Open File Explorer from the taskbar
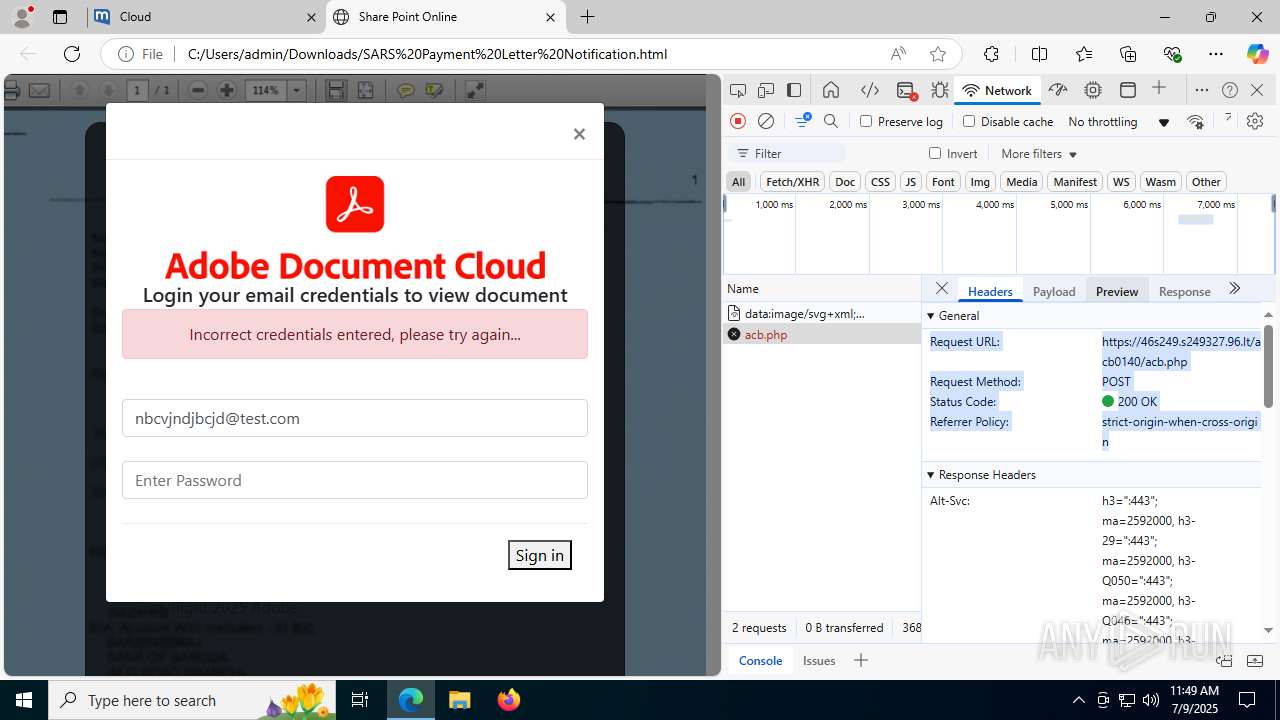1280x720 pixels. click(x=459, y=700)
